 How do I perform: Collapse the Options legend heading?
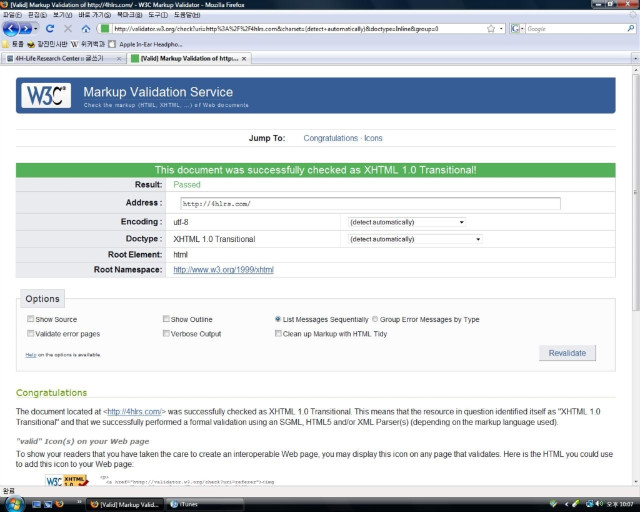click(x=42, y=298)
